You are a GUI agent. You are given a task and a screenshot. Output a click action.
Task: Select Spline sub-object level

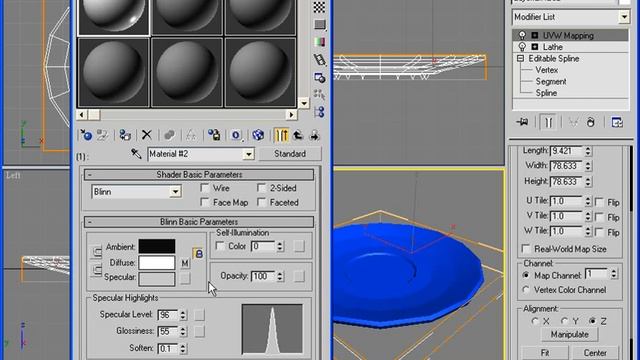tap(546, 93)
